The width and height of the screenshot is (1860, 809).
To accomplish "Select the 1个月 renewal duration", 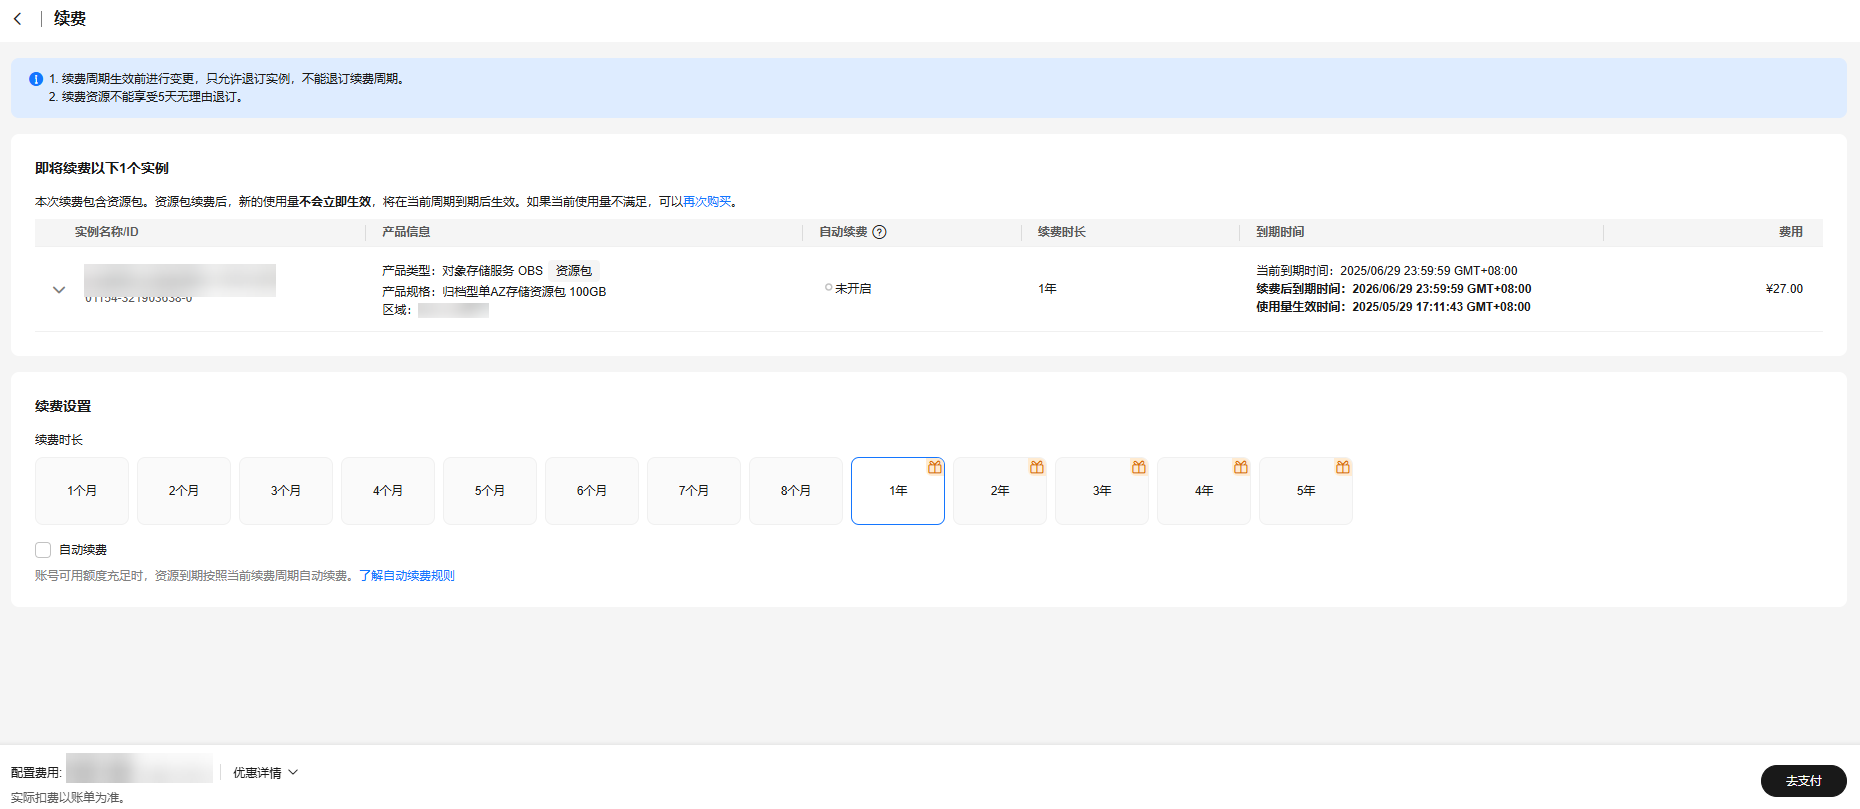I will pos(82,491).
